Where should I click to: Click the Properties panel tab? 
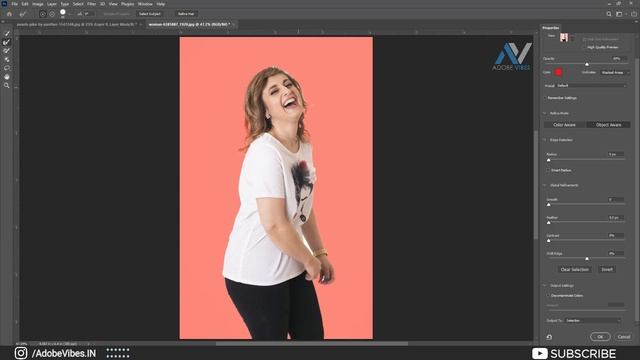pyautogui.click(x=551, y=28)
